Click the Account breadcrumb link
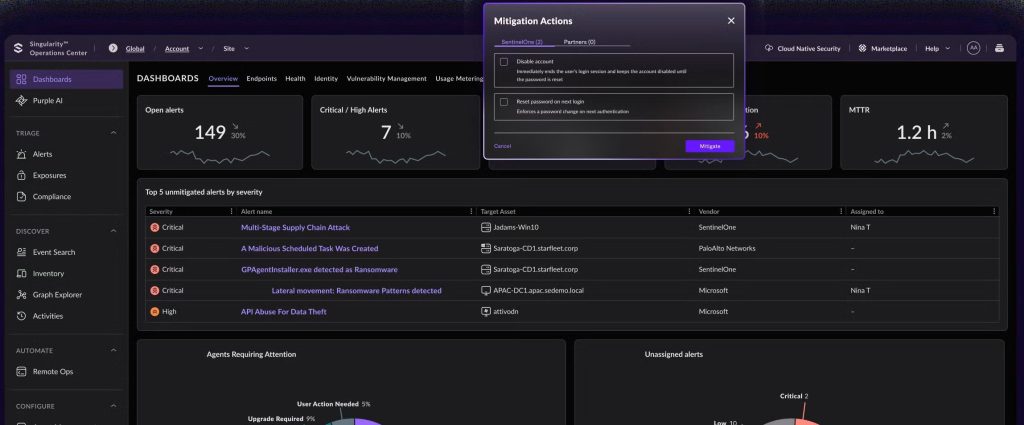 (x=177, y=48)
